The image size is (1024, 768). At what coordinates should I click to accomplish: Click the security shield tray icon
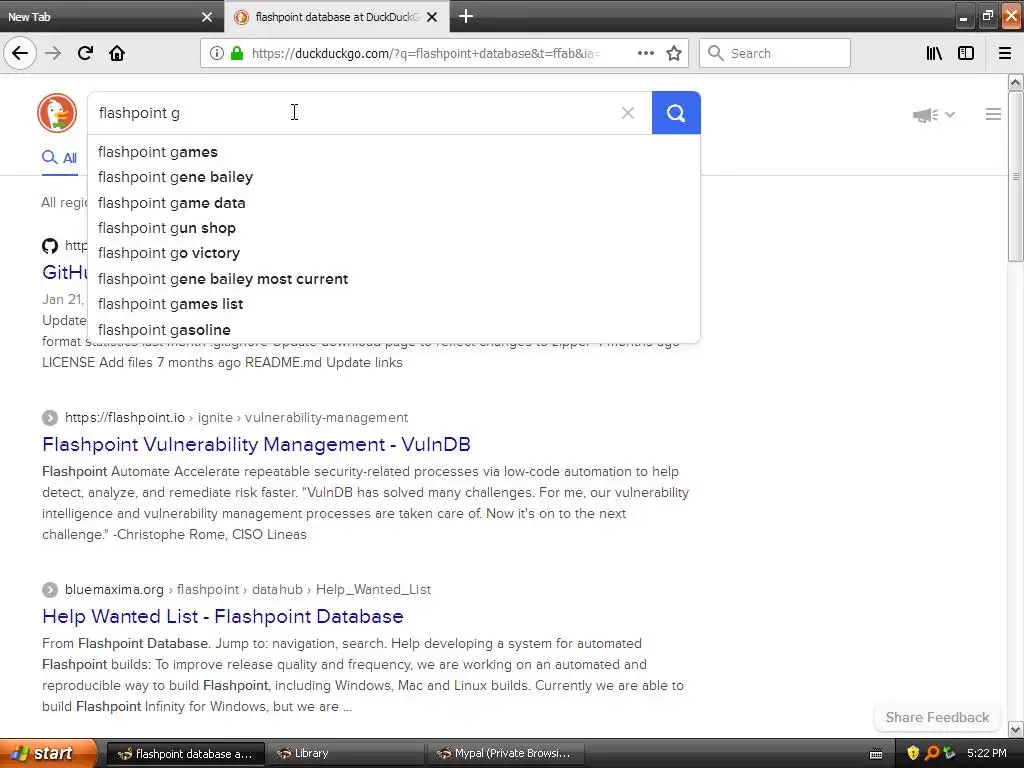click(x=913, y=753)
